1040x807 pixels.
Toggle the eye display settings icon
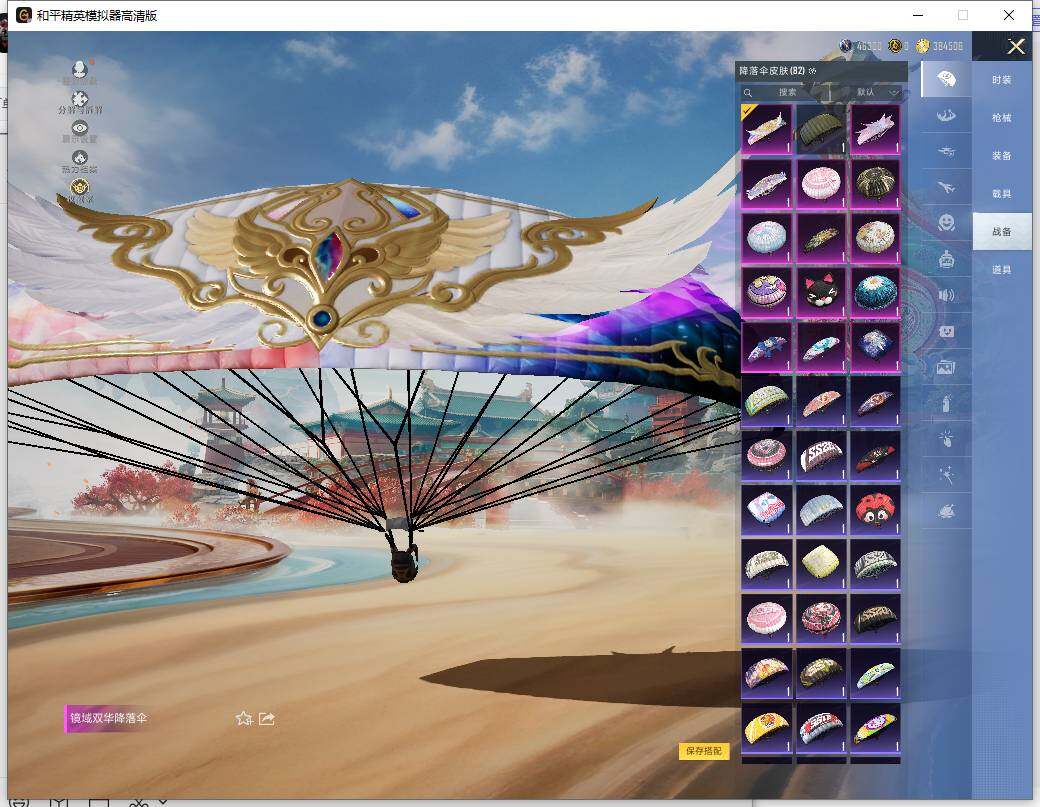(80, 128)
